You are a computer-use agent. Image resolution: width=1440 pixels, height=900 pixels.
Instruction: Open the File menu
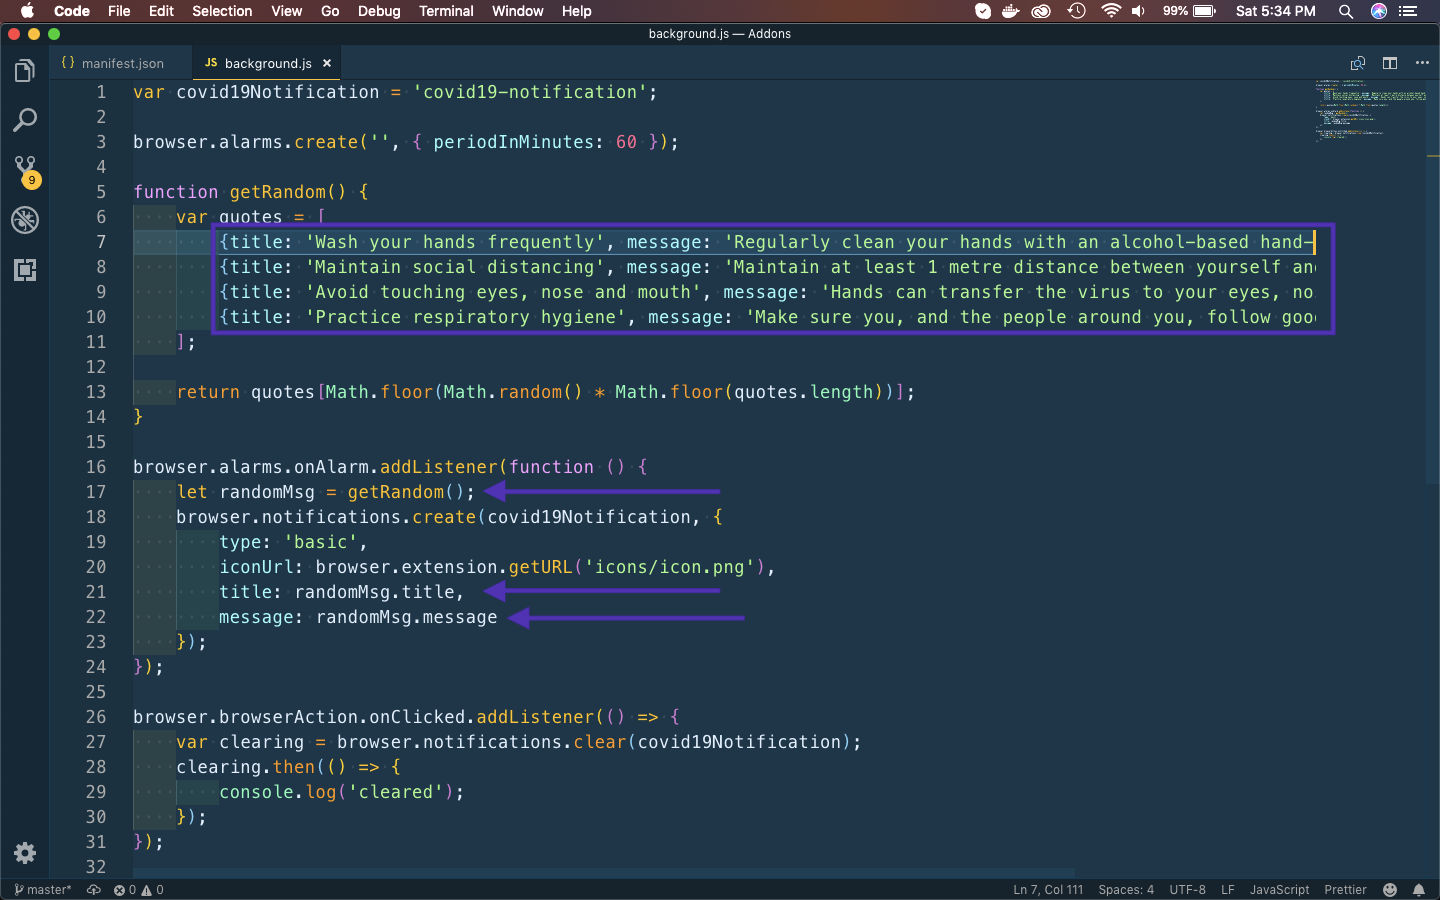click(x=119, y=11)
